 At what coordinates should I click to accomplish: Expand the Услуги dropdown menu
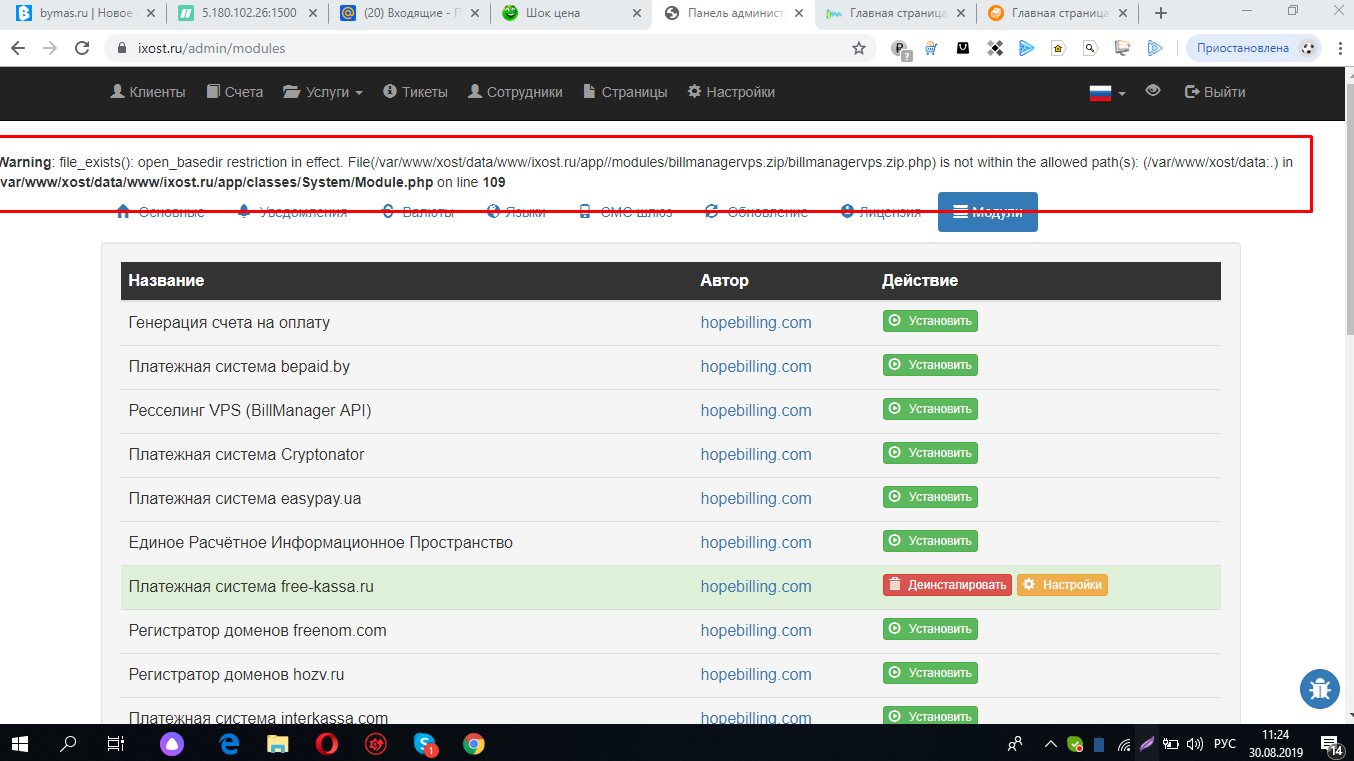[323, 92]
